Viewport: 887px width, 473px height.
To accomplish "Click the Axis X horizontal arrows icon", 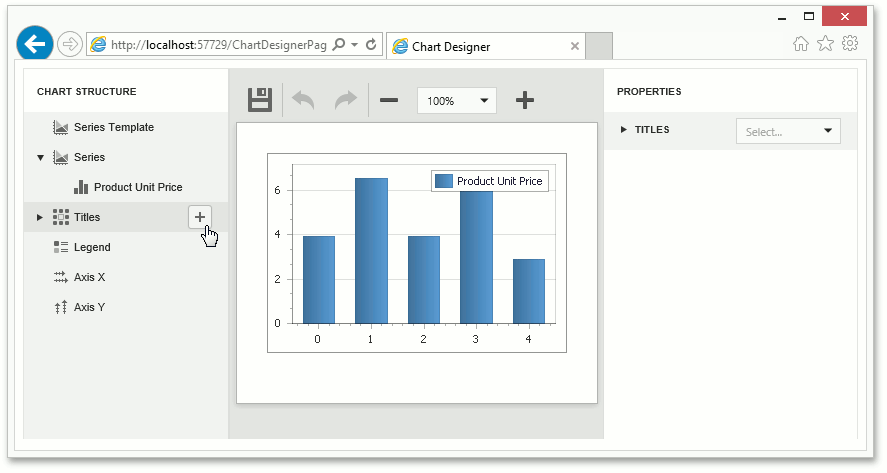I will point(61,277).
